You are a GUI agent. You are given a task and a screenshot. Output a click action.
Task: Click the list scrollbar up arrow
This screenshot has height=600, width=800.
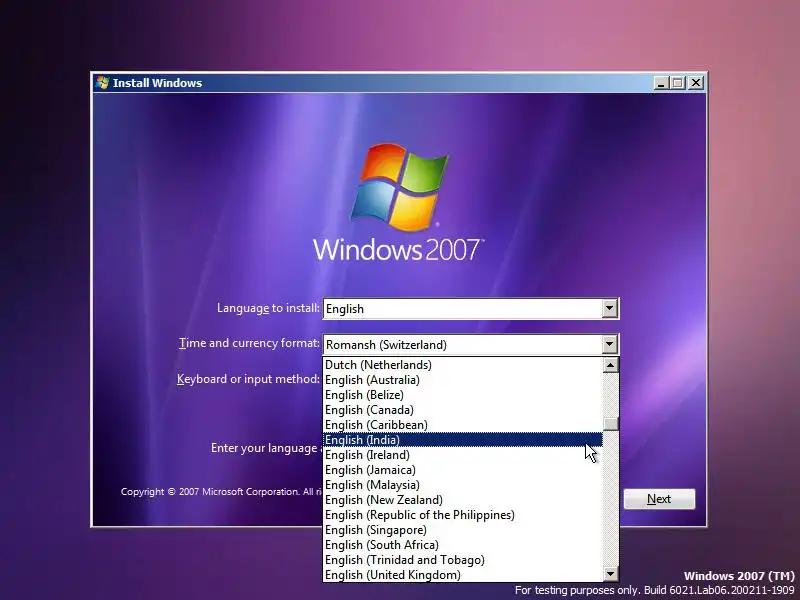tap(610, 365)
